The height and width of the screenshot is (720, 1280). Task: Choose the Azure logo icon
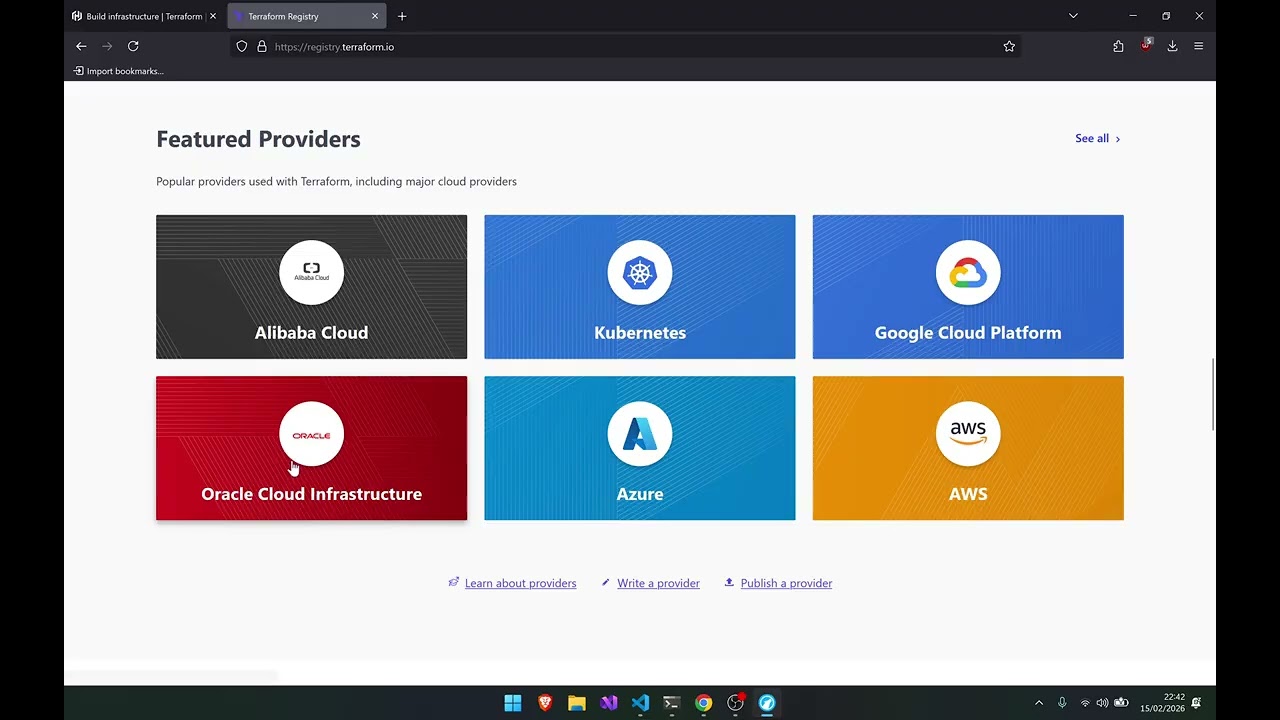tap(640, 434)
